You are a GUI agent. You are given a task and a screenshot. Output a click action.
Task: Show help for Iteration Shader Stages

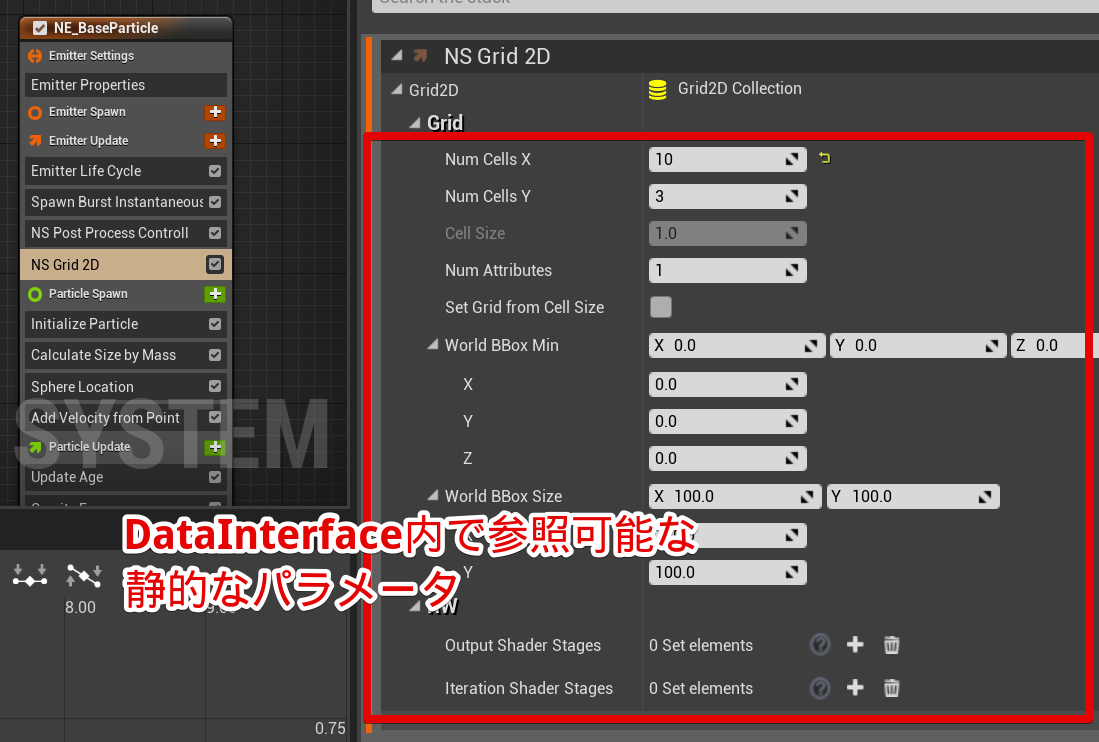tap(820, 688)
